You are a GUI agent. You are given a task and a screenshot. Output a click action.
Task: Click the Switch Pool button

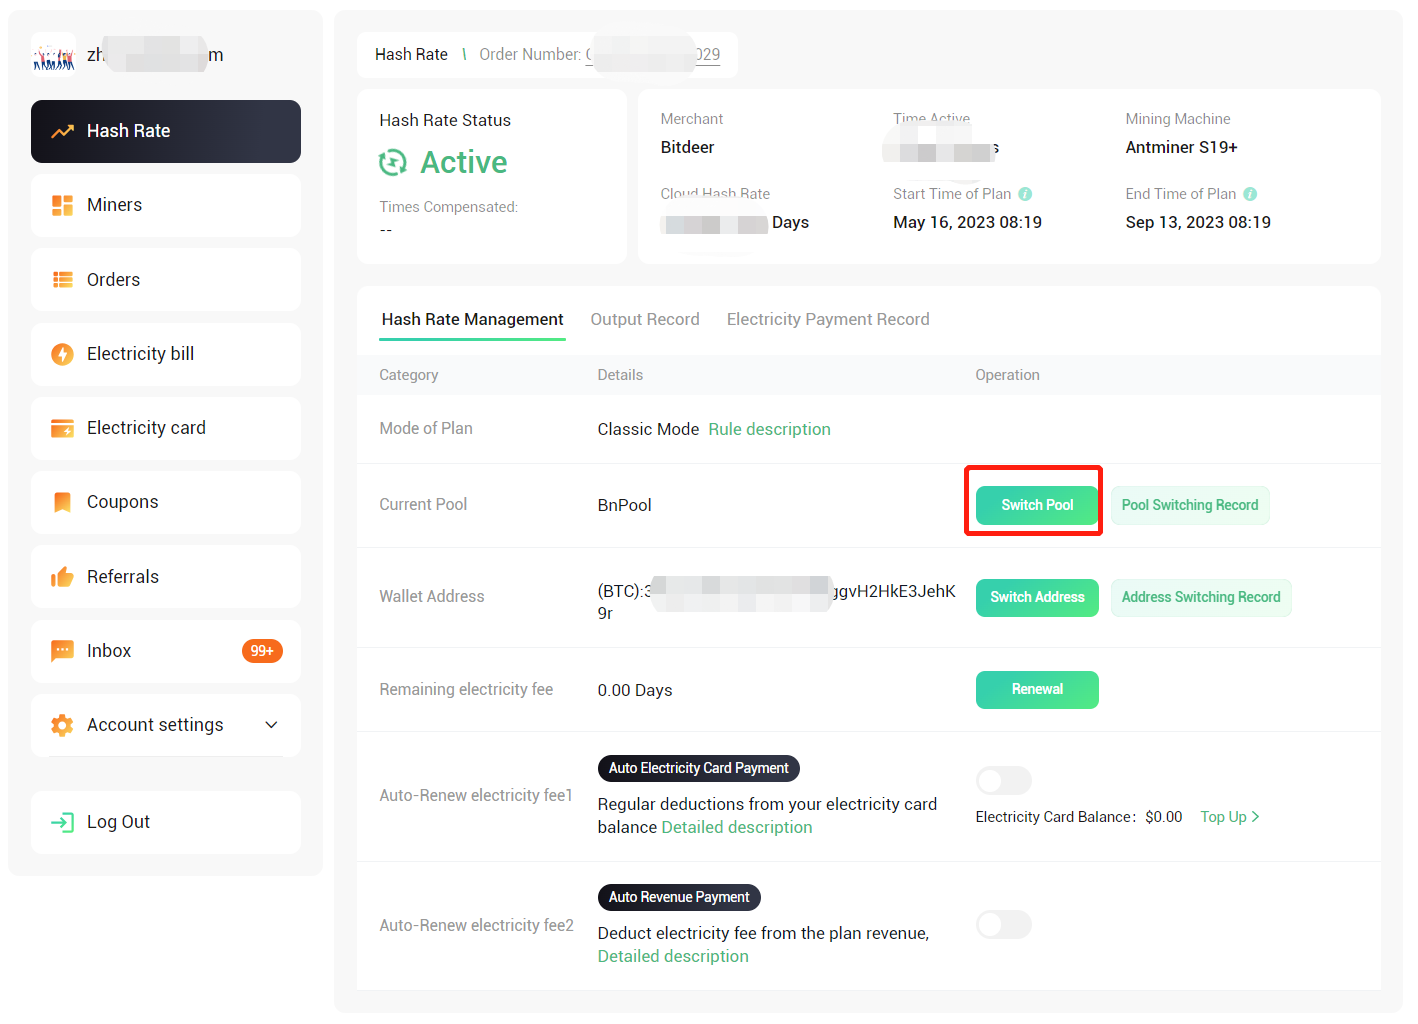[1034, 504]
